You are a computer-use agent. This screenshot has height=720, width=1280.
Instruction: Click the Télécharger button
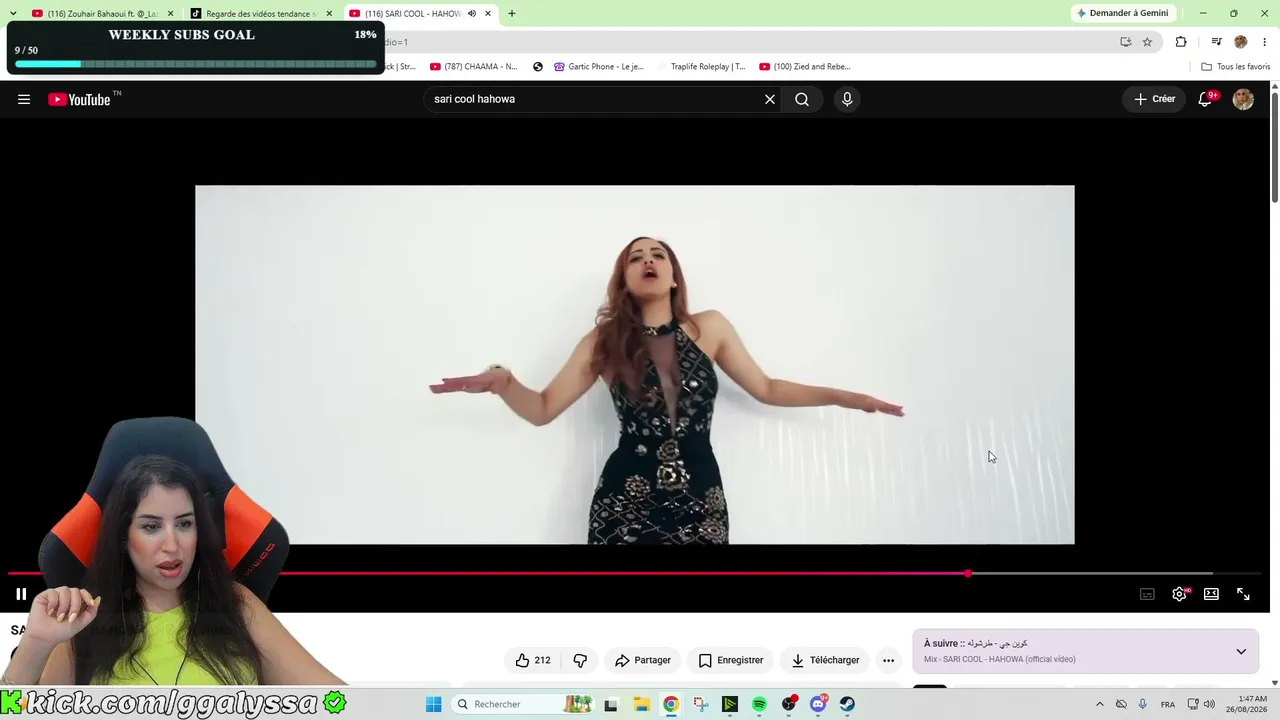click(826, 660)
